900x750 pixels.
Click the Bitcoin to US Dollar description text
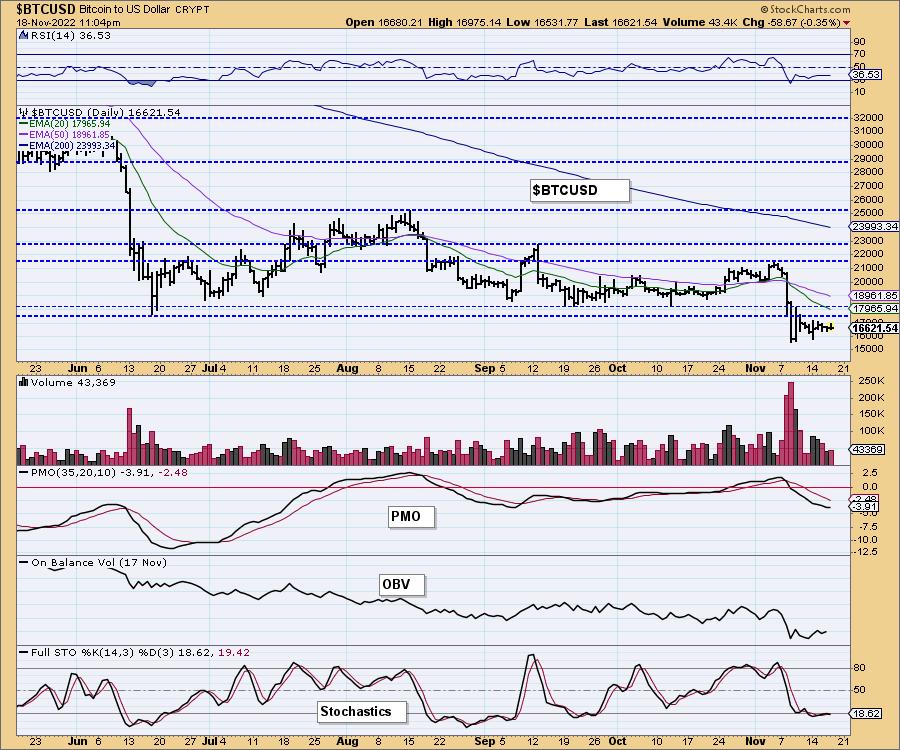pyautogui.click(x=127, y=10)
